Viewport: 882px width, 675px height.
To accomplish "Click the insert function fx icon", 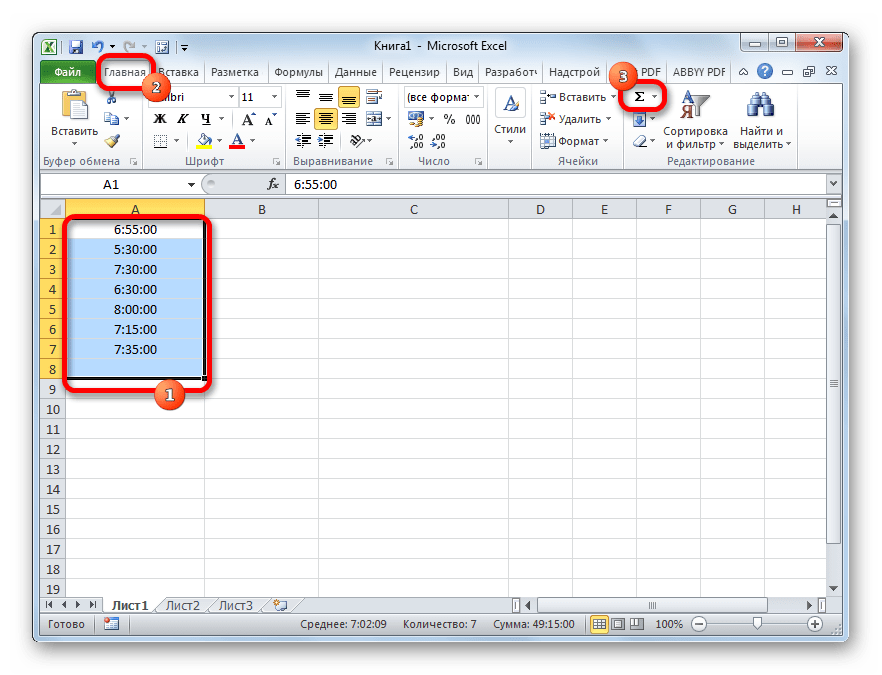I will [x=272, y=185].
